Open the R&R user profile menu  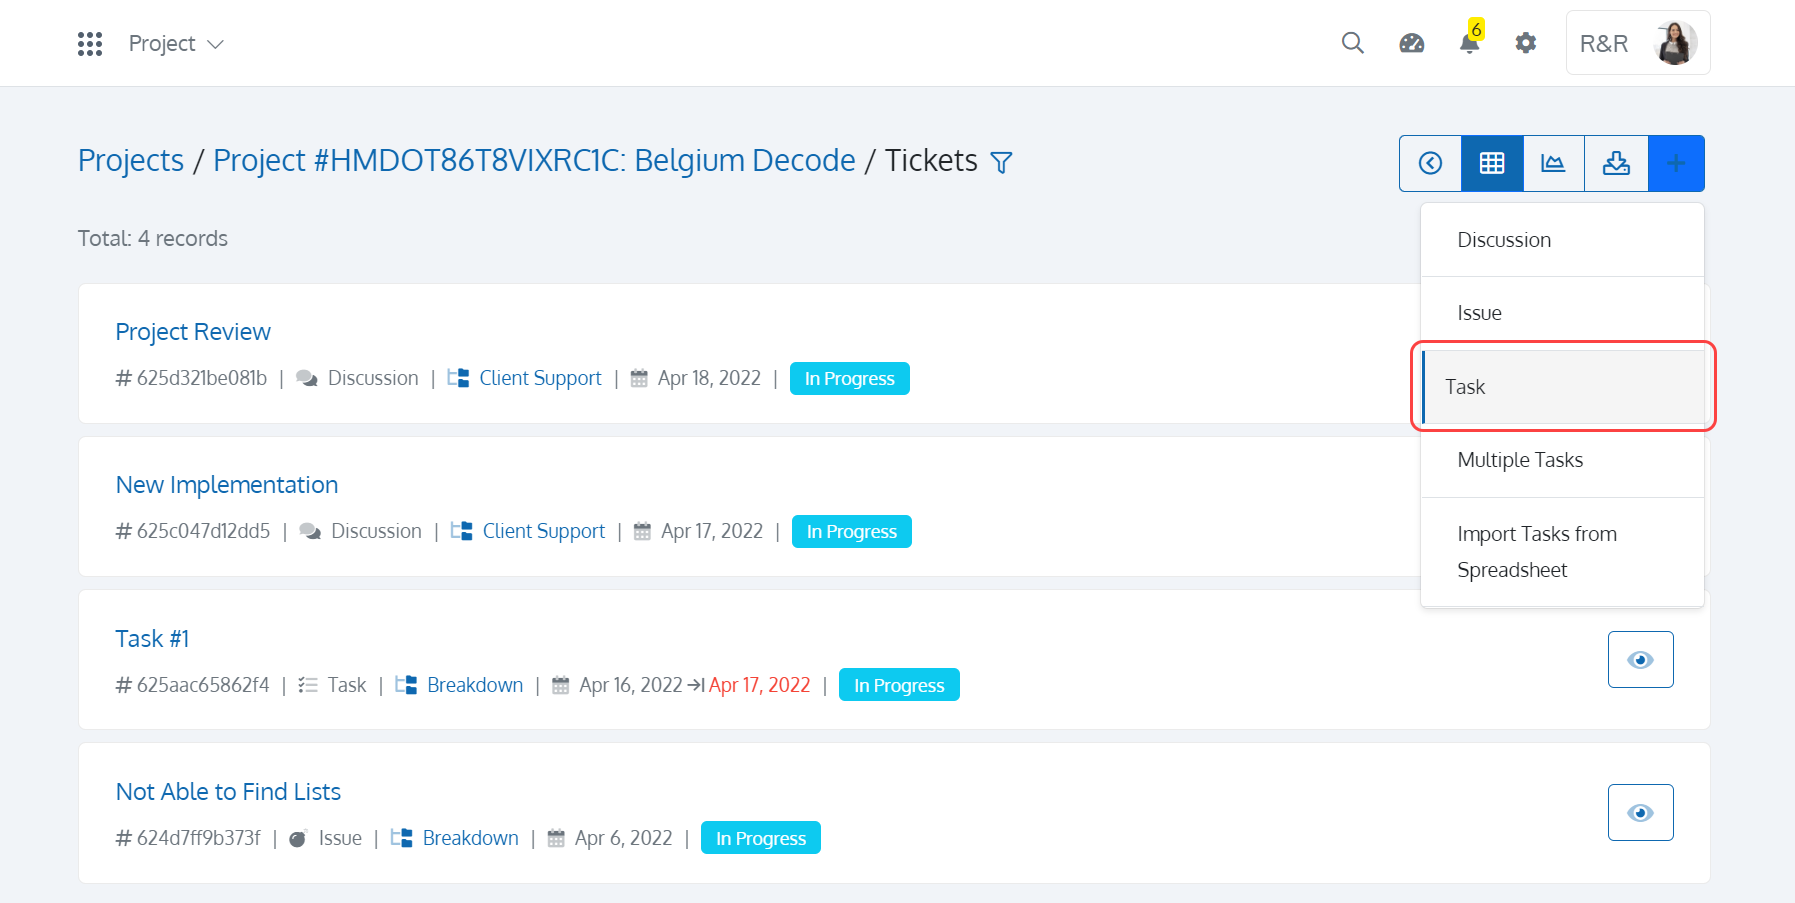click(x=1638, y=43)
